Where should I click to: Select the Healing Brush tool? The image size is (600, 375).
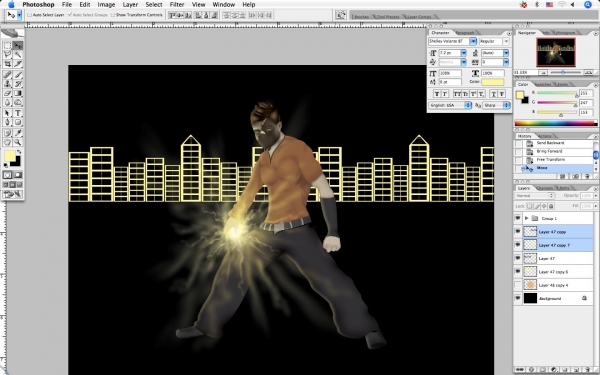[x=7, y=75]
